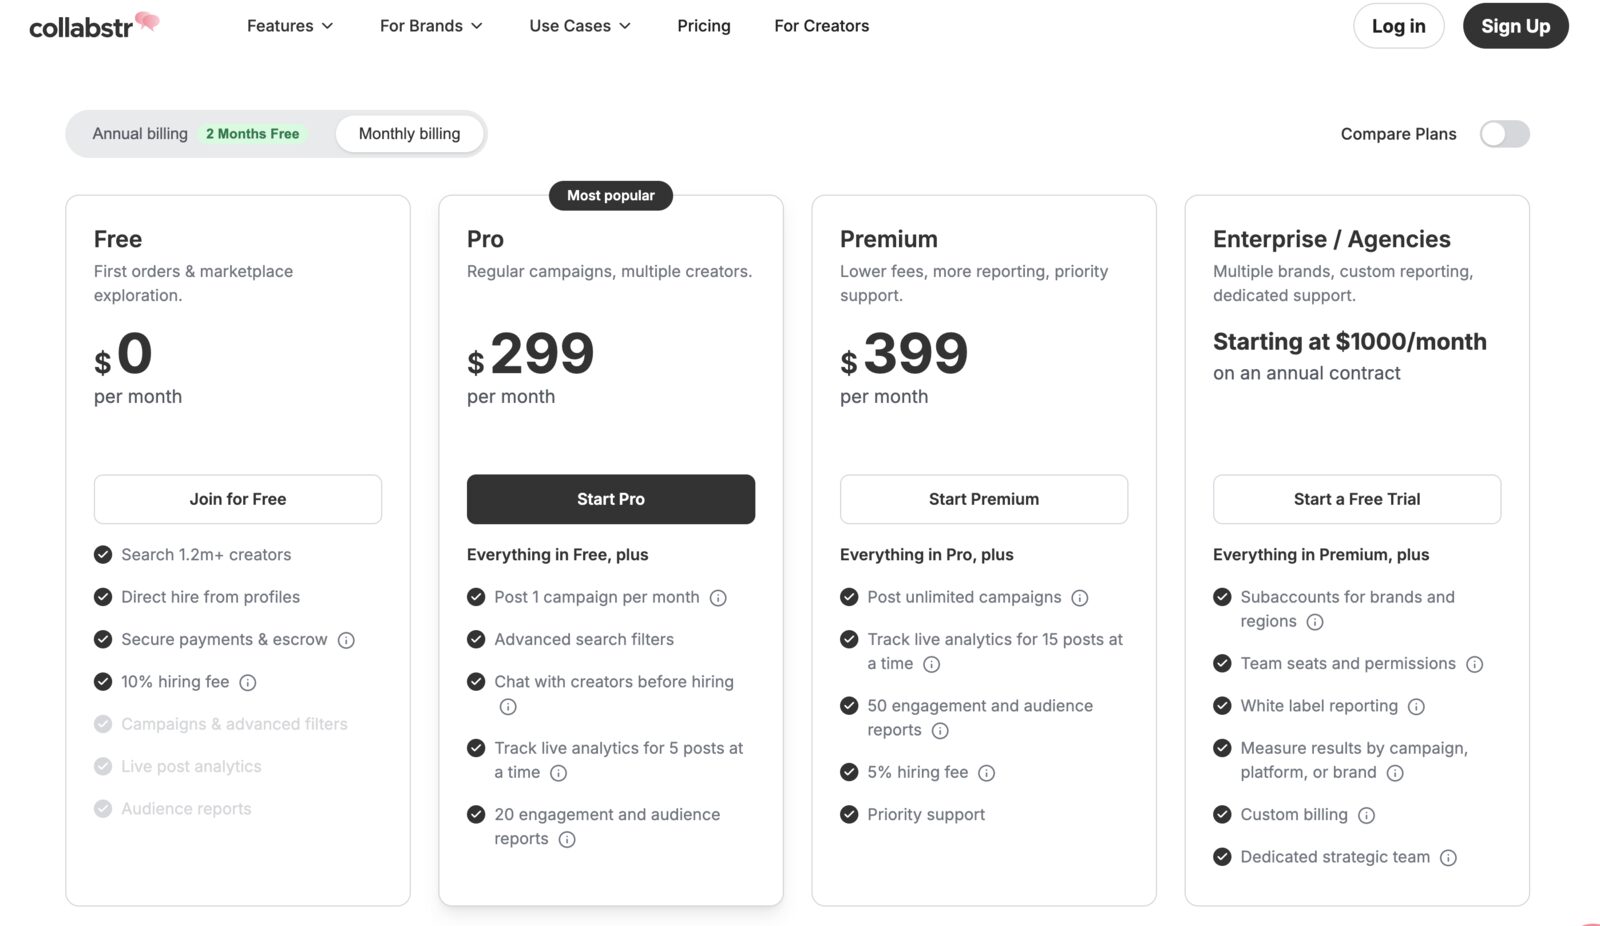Go to Pricing in navigation
This screenshot has width=1600, height=926.
[x=704, y=26]
